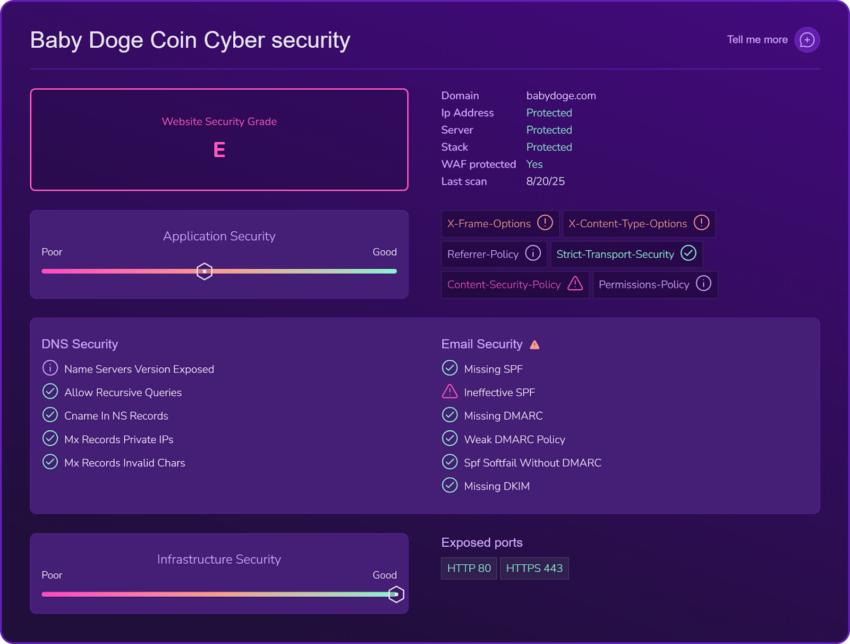Click the Spf Softfail Without DMARC text
This screenshot has height=644, width=850.
[x=532, y=463]
